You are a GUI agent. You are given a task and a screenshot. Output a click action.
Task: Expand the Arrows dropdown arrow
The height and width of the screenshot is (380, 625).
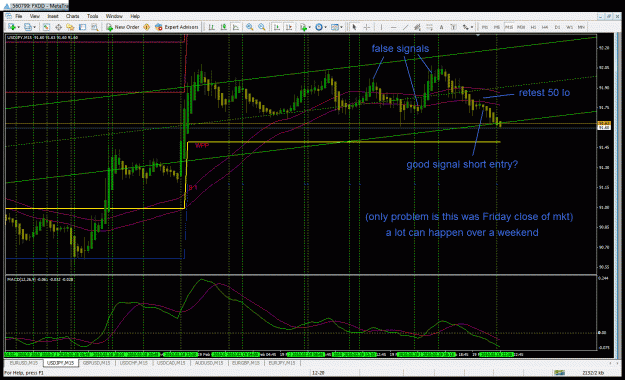pyautogui.click(x=472, y=27)
